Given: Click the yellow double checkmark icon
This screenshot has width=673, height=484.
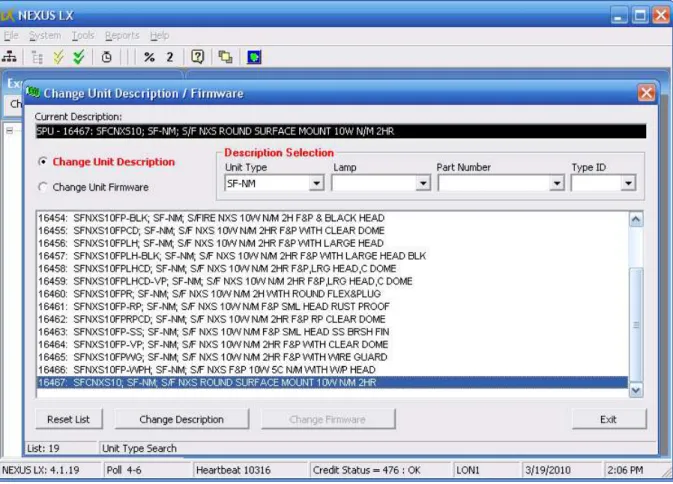Looking at the screenshot, I should [58, 57].
